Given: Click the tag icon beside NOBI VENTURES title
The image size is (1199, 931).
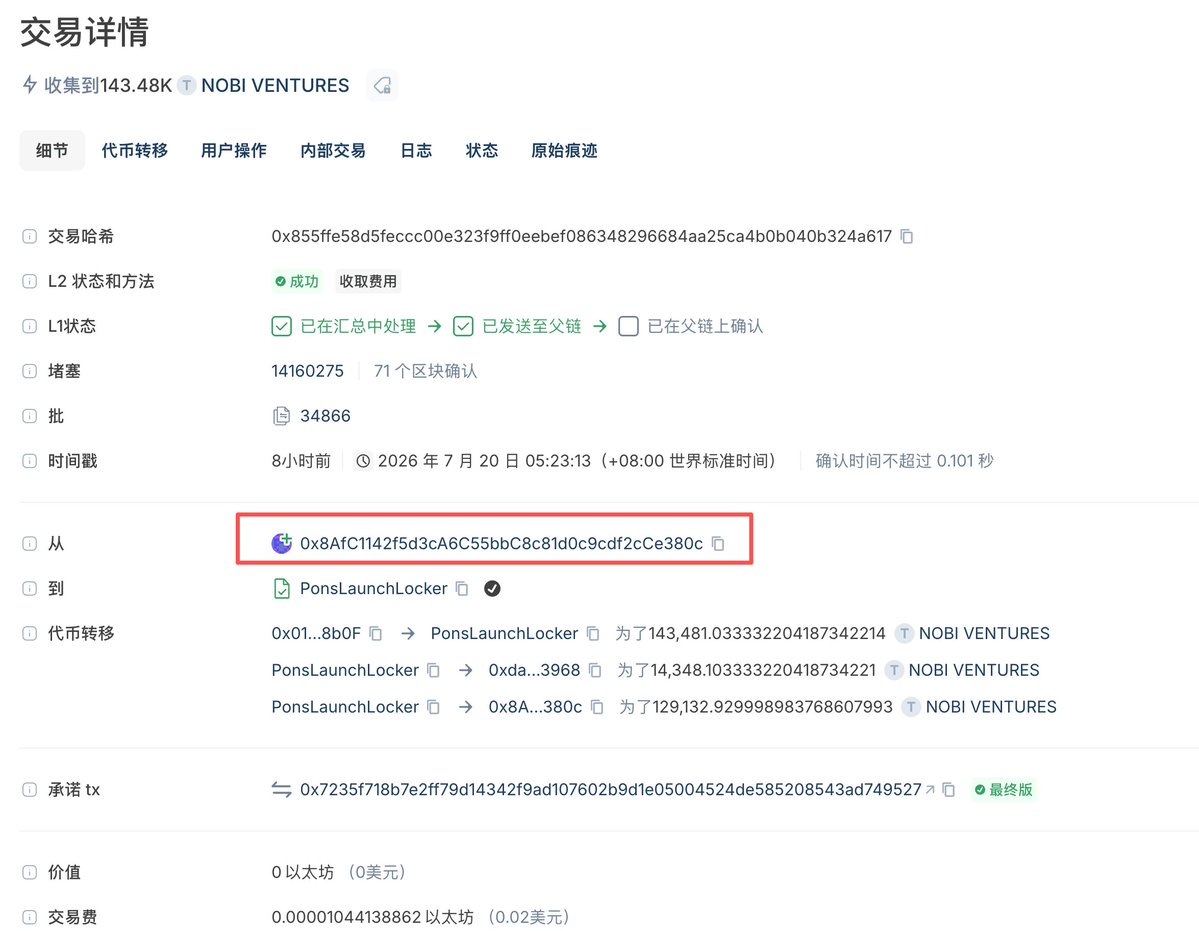Looking at the screenshot, I should [382, 86].
